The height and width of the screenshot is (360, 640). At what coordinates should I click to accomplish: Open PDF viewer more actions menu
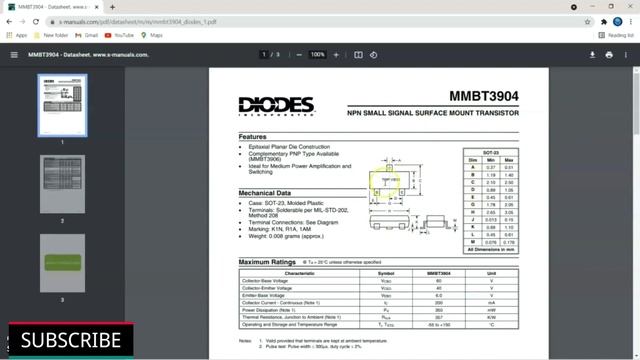(626, 55)
